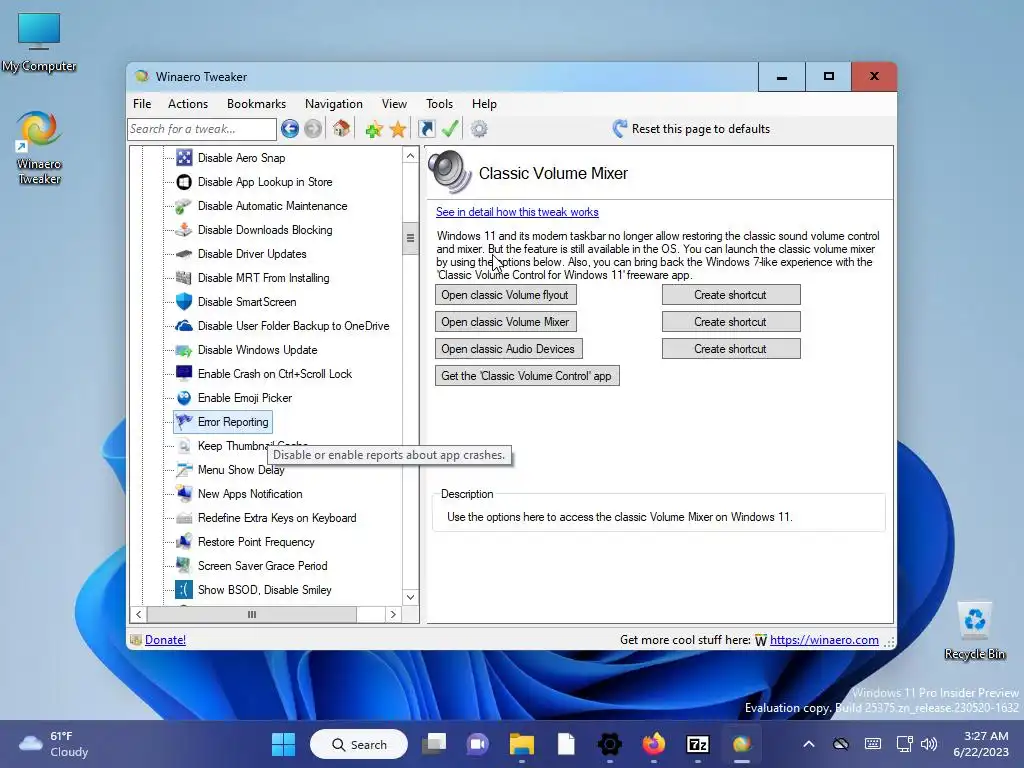Click Open classic Volume Mixer button
The height and width of the screenshot is (768, 1024).
[x=505, y=321]
